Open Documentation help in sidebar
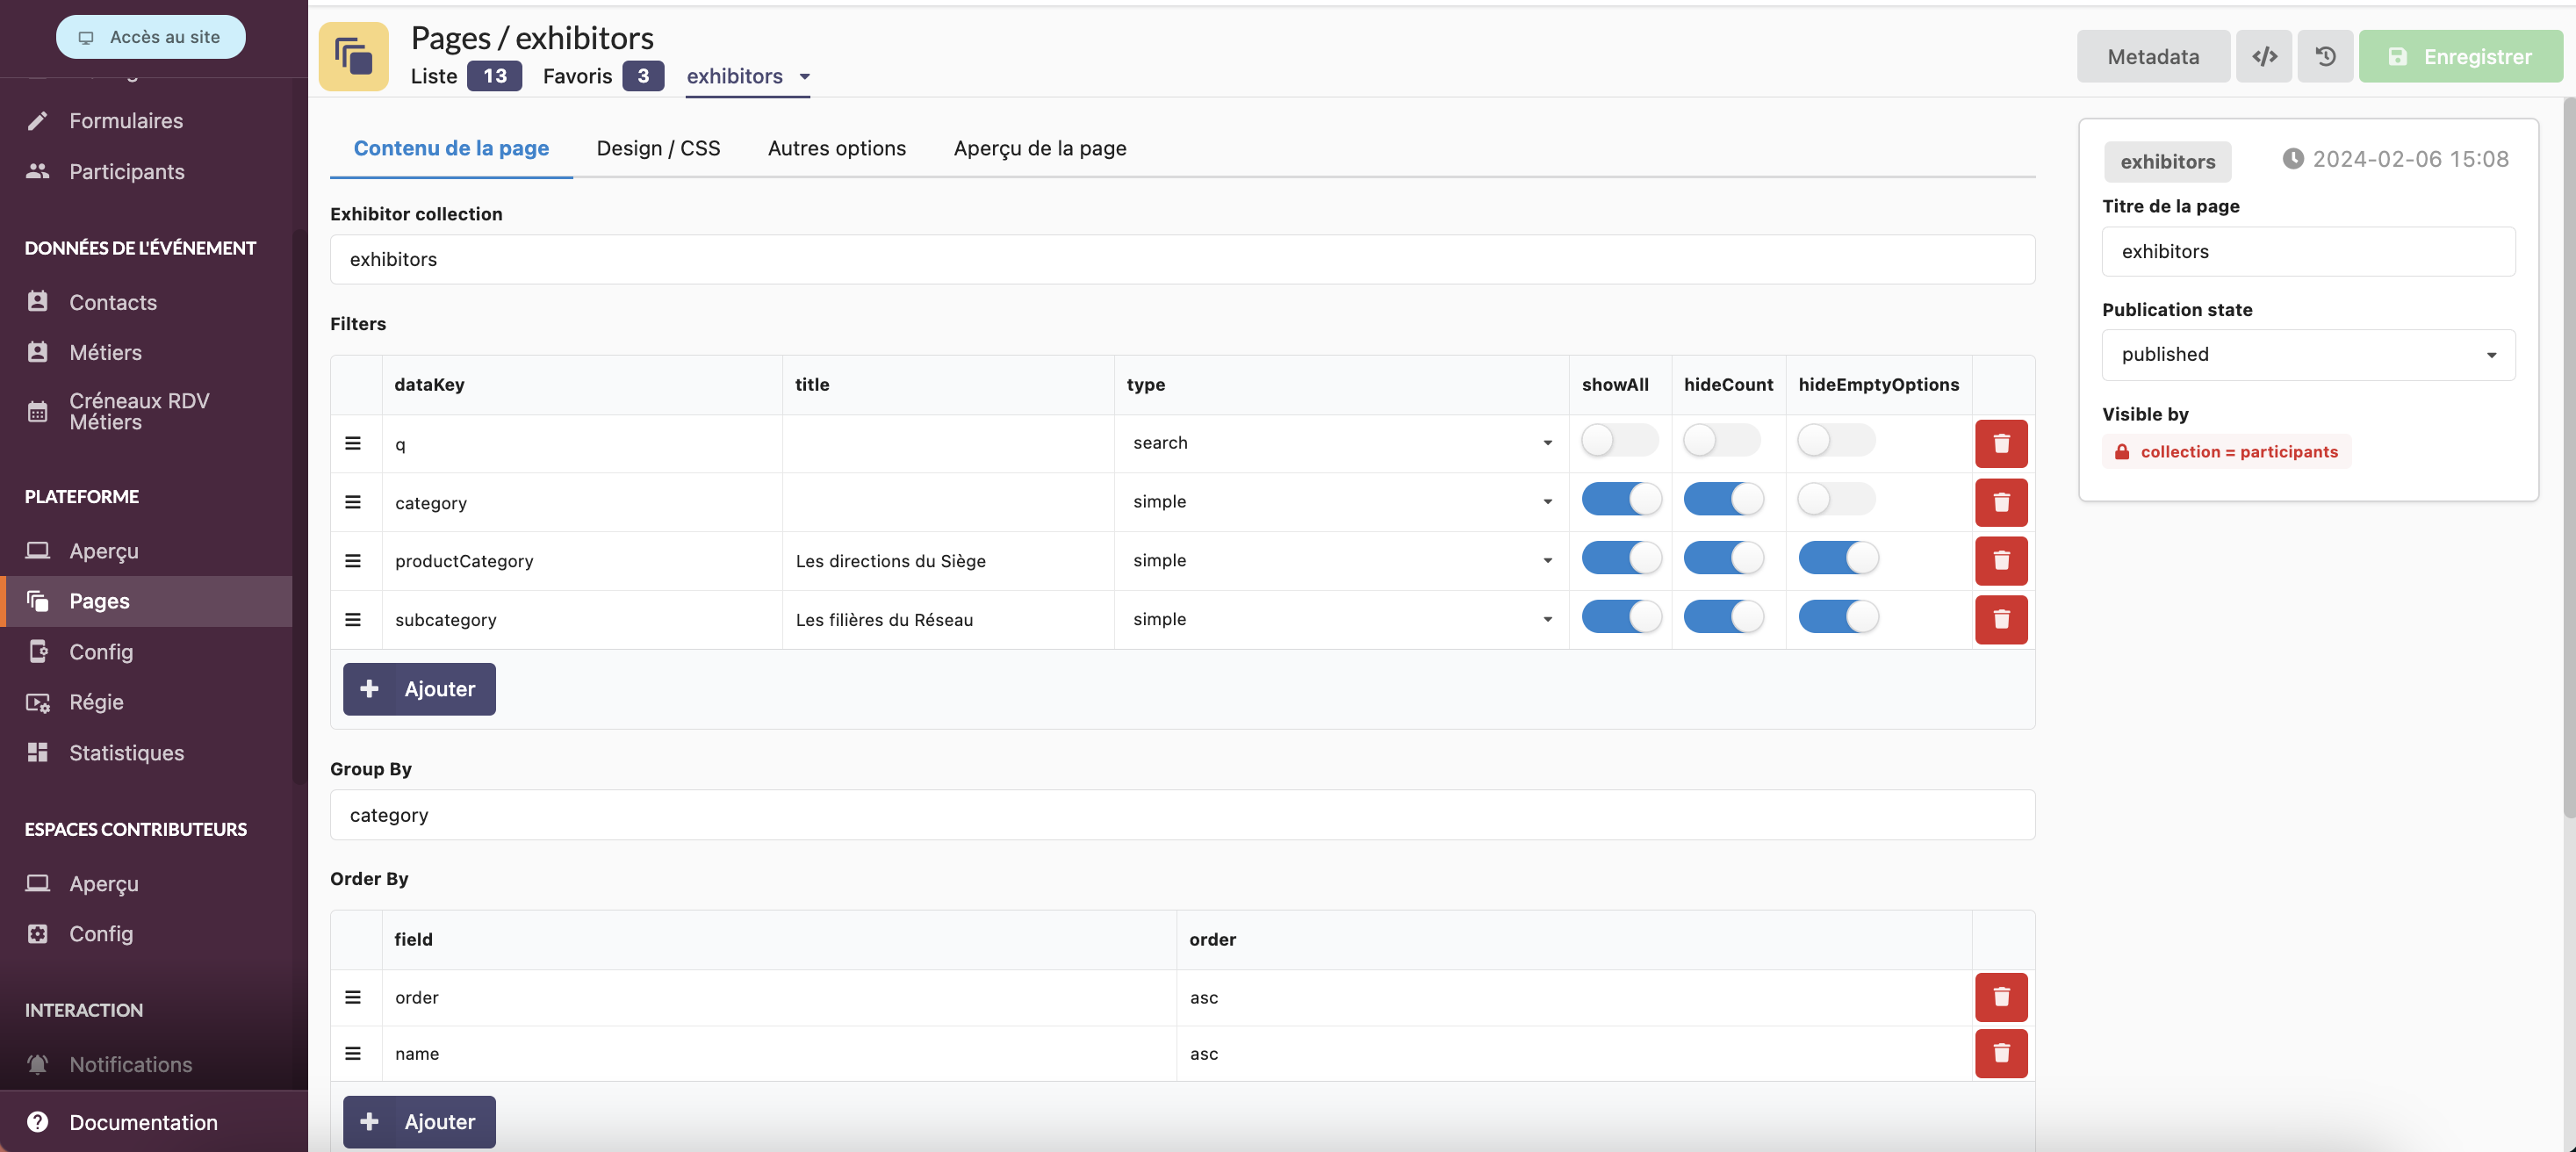The height and width of the screenshot is (1152, 2576). [x=143, y=1122]
